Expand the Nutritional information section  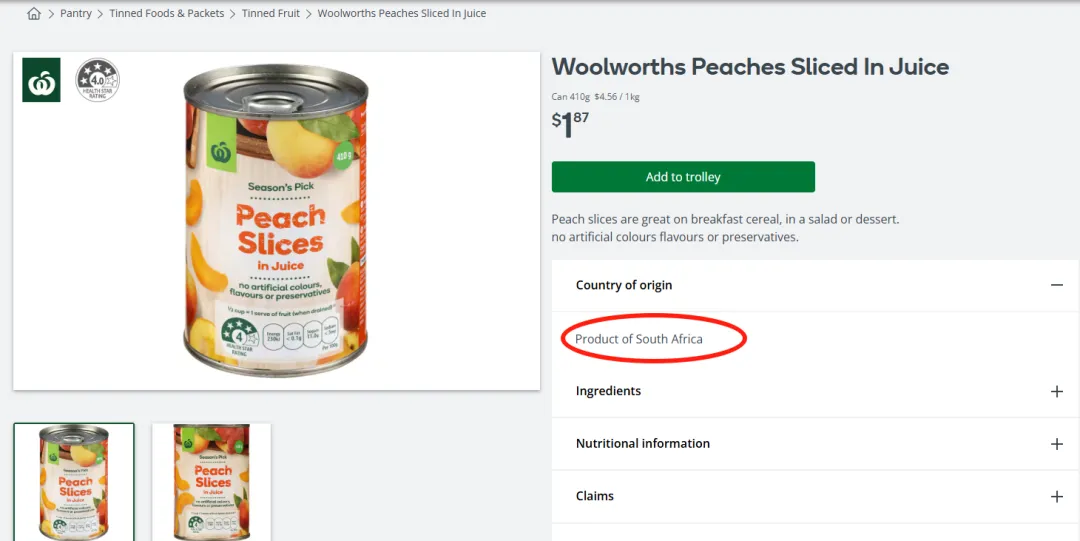point(642,444)
